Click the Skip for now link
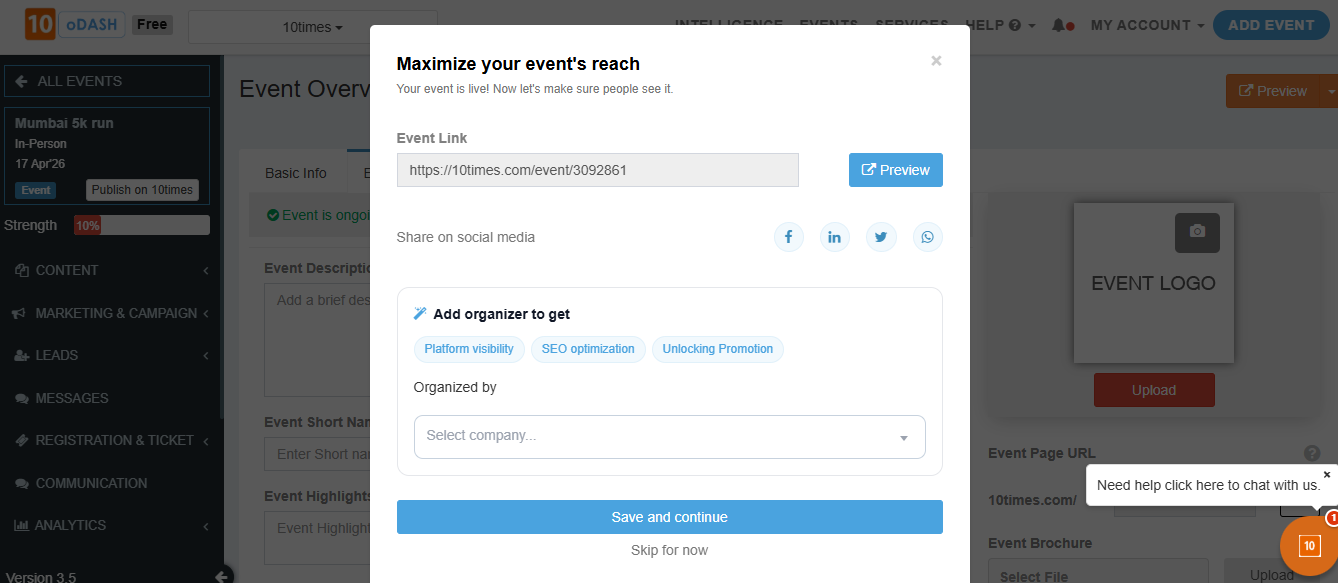Image resolution: width=1338 pixels, height=583 pixels. coord(669,550)
